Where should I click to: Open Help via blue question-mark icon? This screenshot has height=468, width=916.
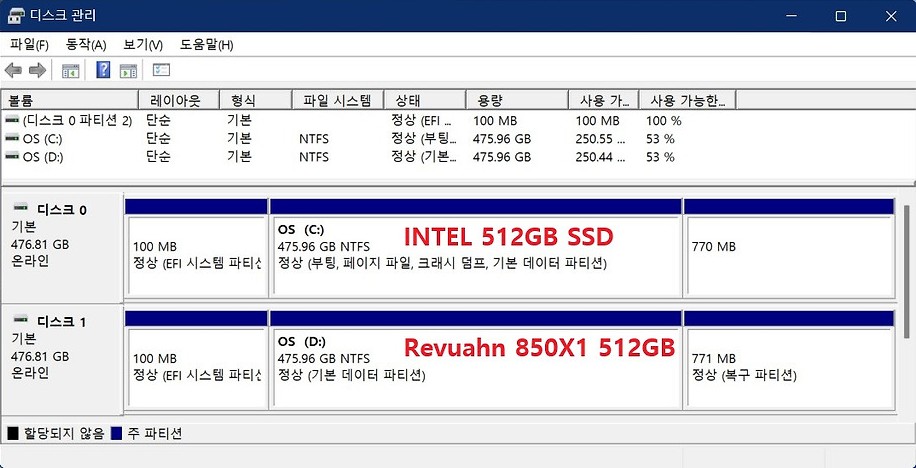click(103, 70)
